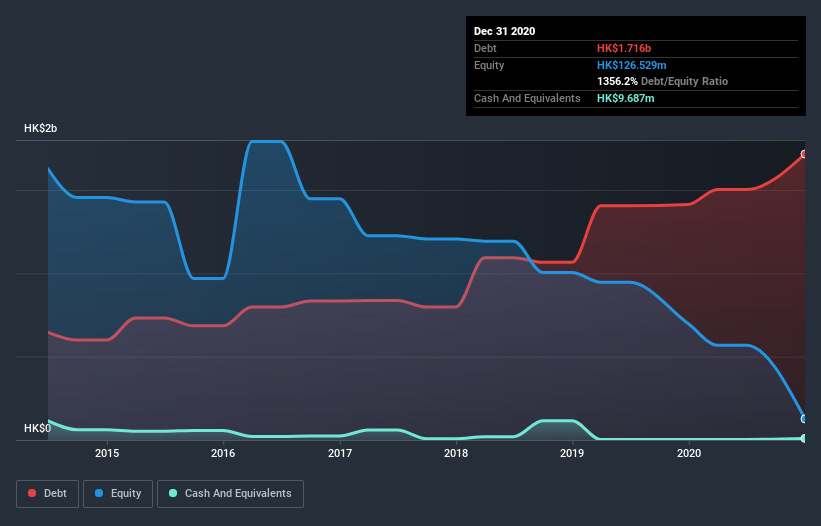Select the blue Equity endpoint marker
The image size is (821, 526).
pos(804,419)
